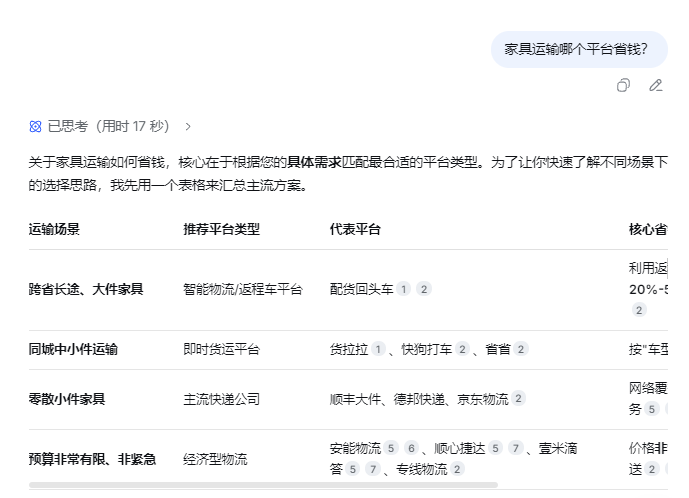Select the 预算非常有限、非紧急 cell

click(92, 459)
